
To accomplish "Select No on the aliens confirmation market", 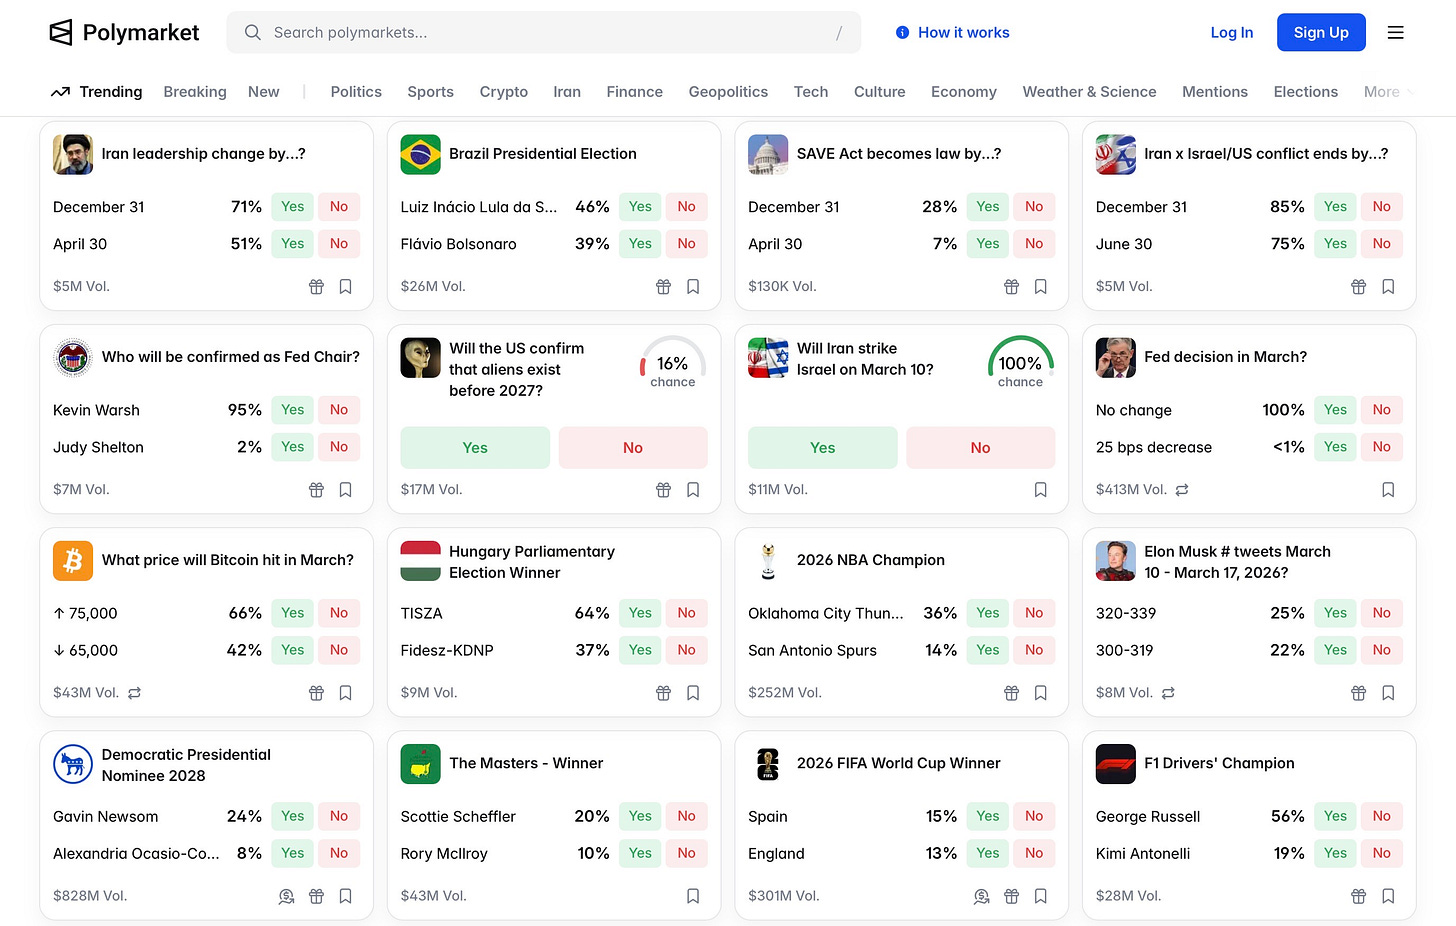I will point(633,447).
